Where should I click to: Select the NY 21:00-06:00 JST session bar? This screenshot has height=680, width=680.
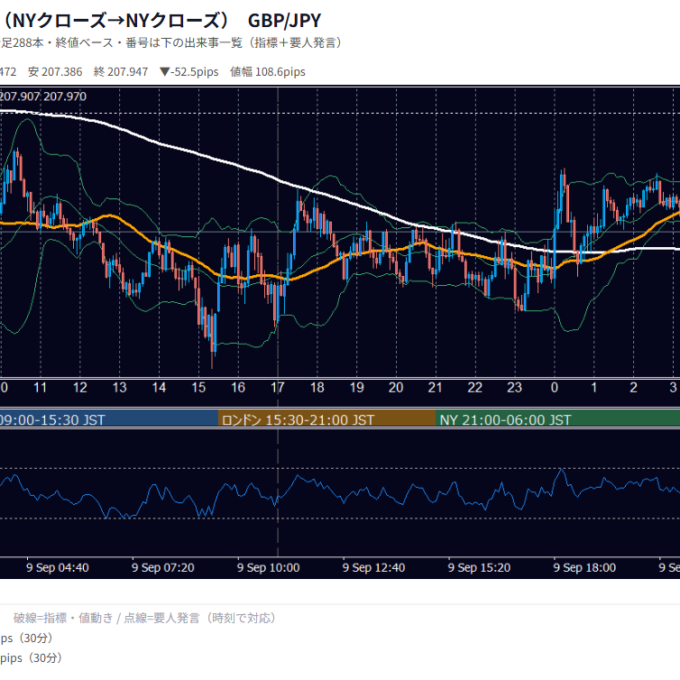[x=558, y=419]
